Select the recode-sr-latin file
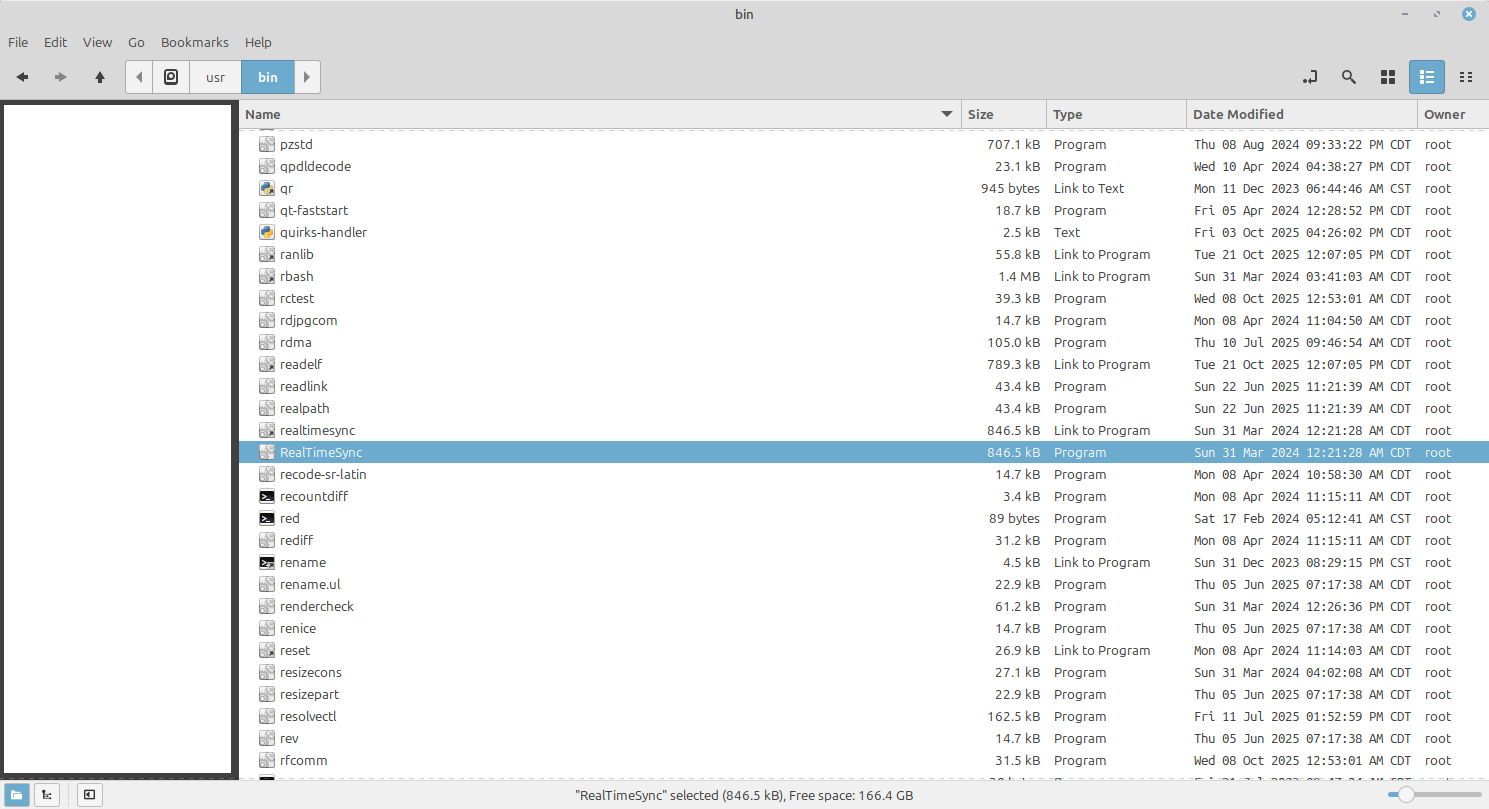 pyautogui.click(x=323, y=474)
